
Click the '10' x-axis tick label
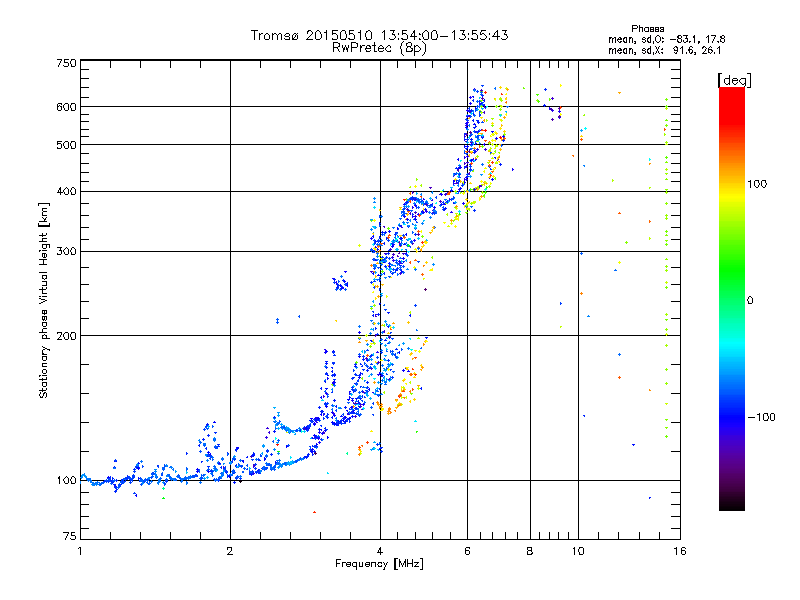pos(578,551)
